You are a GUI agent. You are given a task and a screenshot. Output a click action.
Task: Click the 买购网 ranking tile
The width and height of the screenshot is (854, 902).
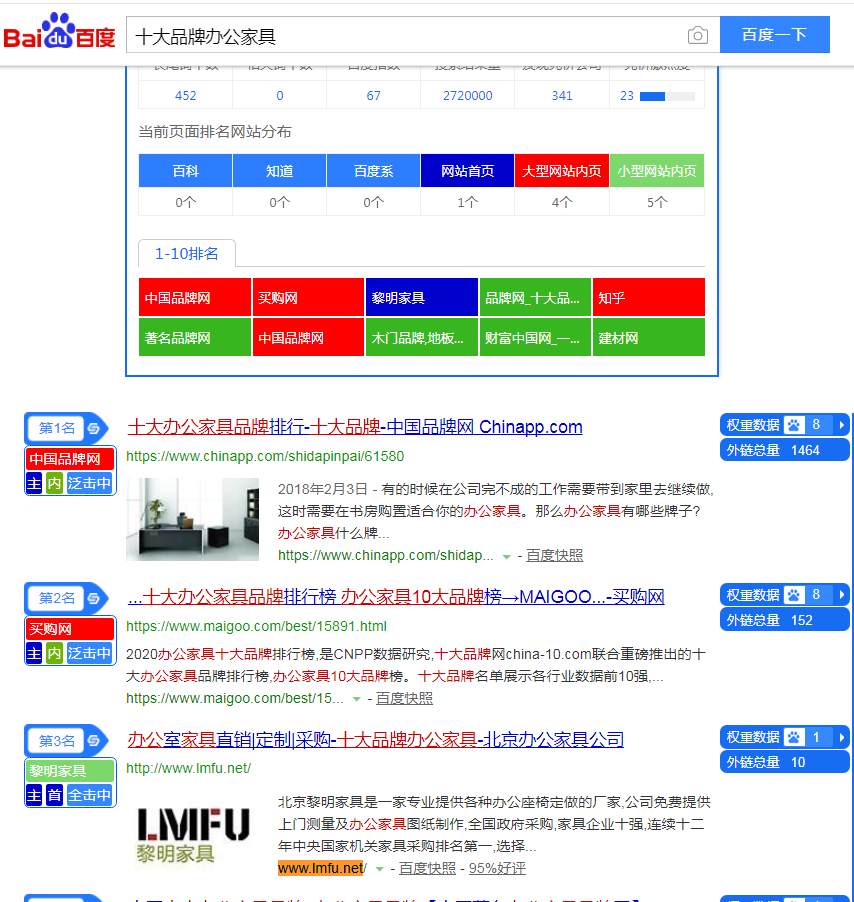[x=308, y=297]
